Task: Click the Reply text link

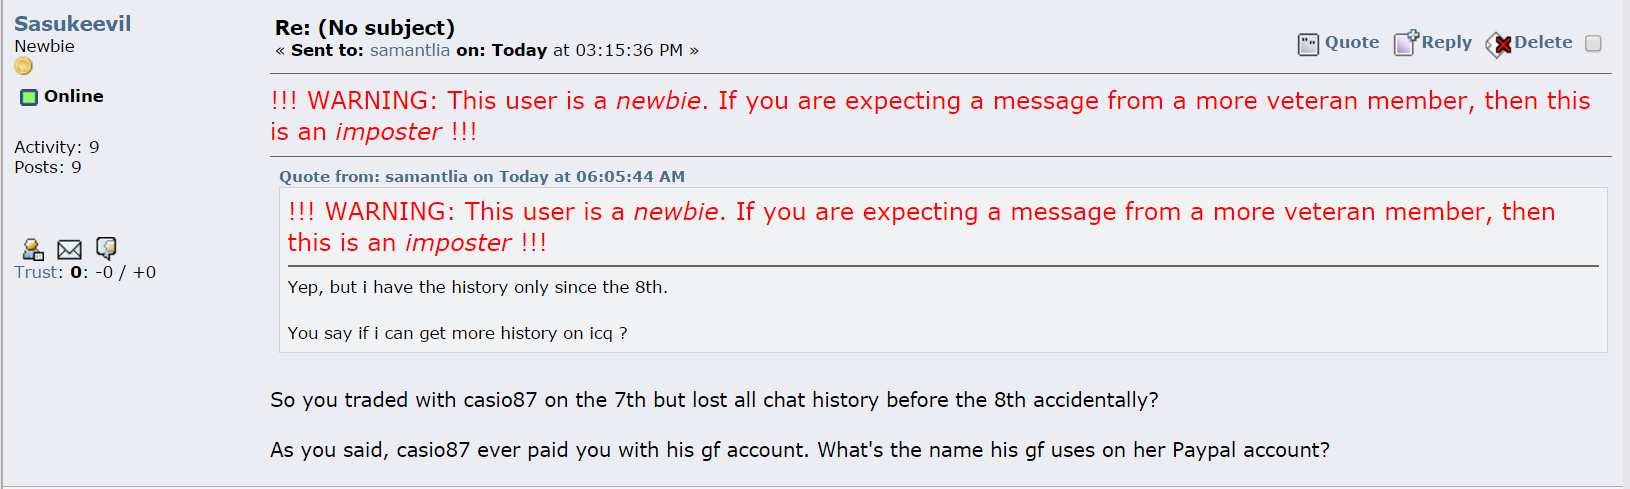Action: (1446, 42)
